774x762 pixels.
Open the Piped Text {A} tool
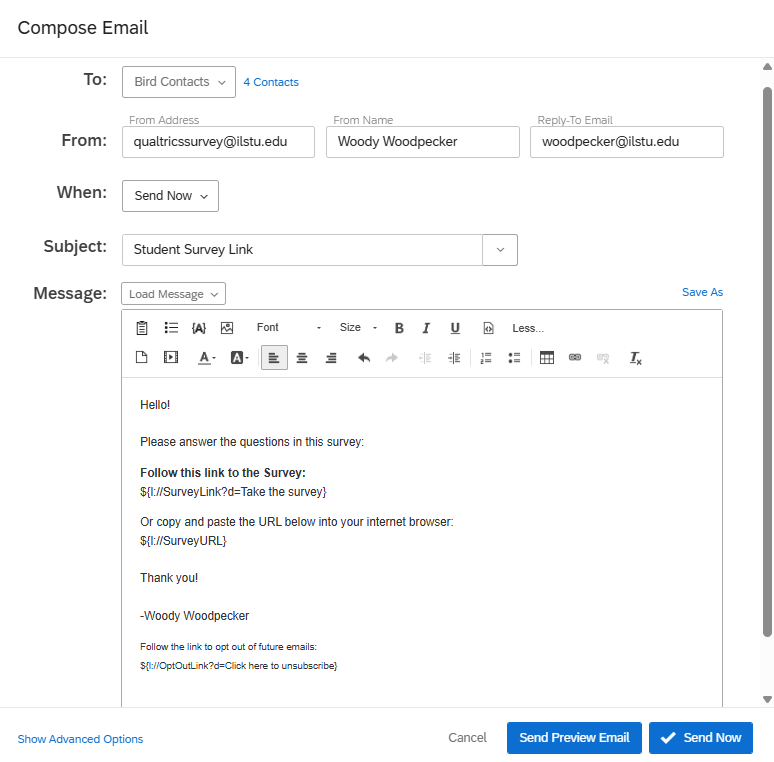pos(199,328)
